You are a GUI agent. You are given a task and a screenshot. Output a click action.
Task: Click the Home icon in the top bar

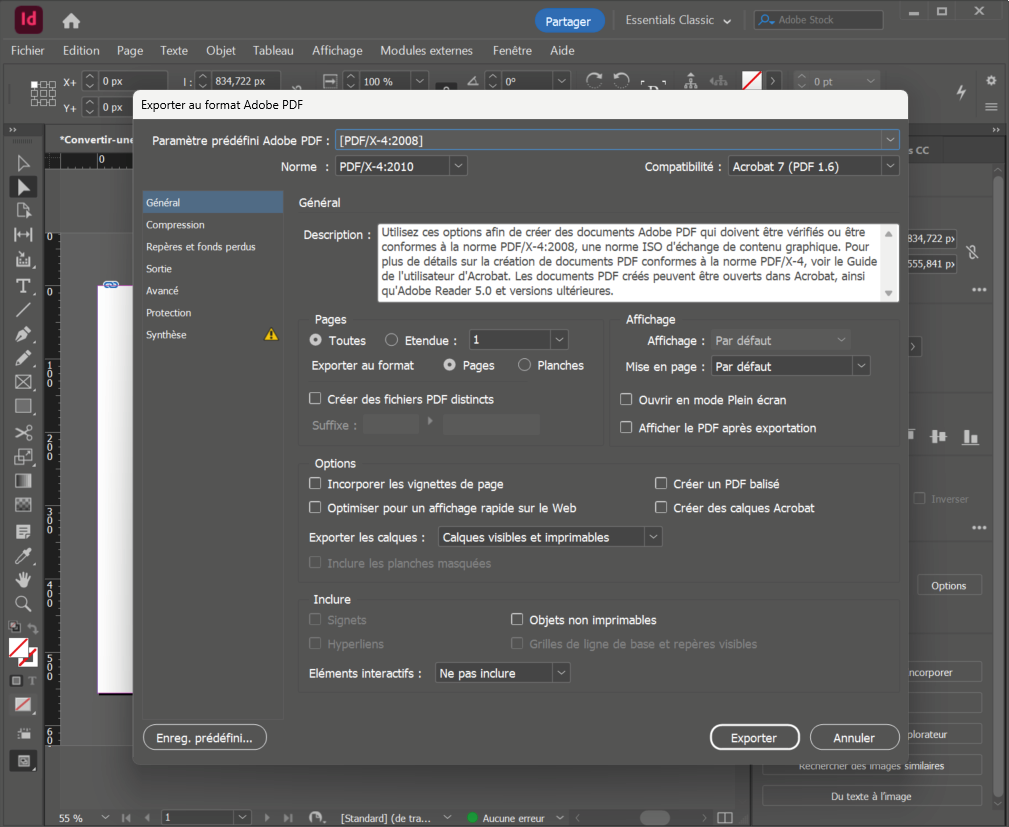[71, 21]
